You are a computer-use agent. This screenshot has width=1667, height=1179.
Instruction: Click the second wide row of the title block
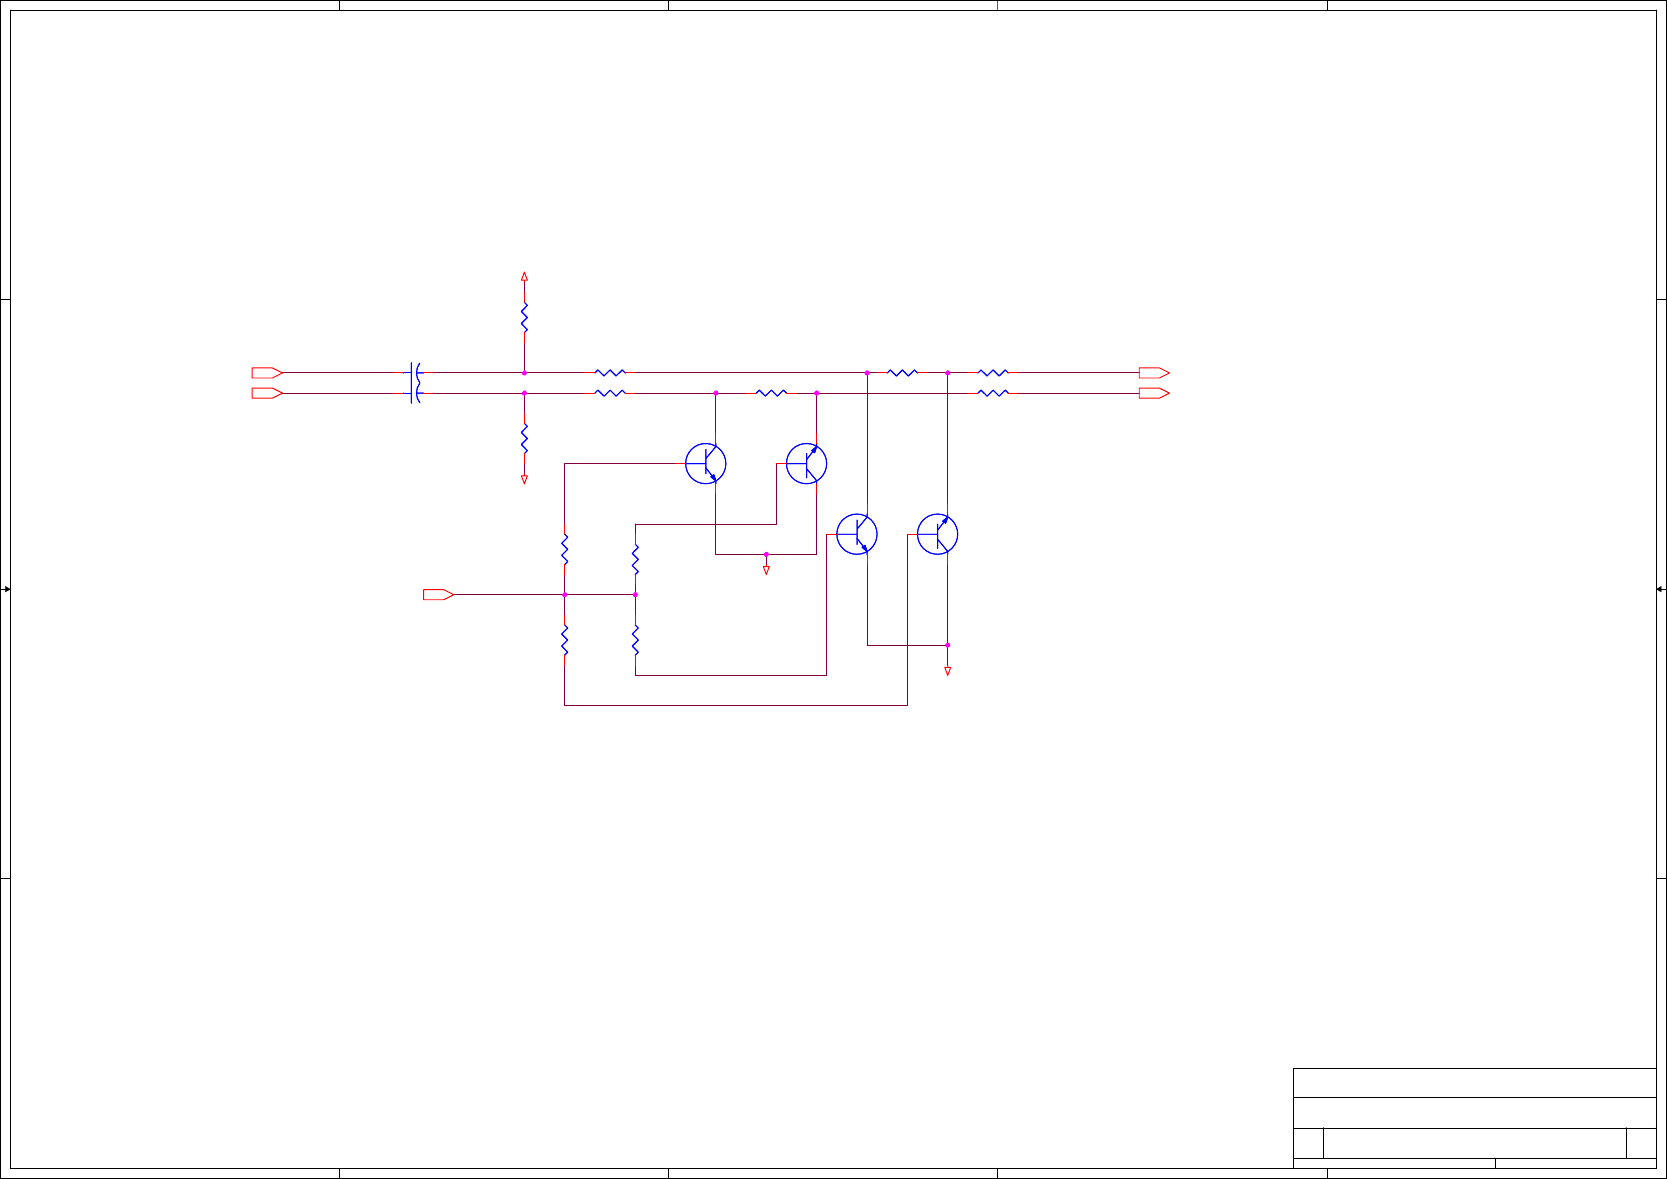1475,1113
